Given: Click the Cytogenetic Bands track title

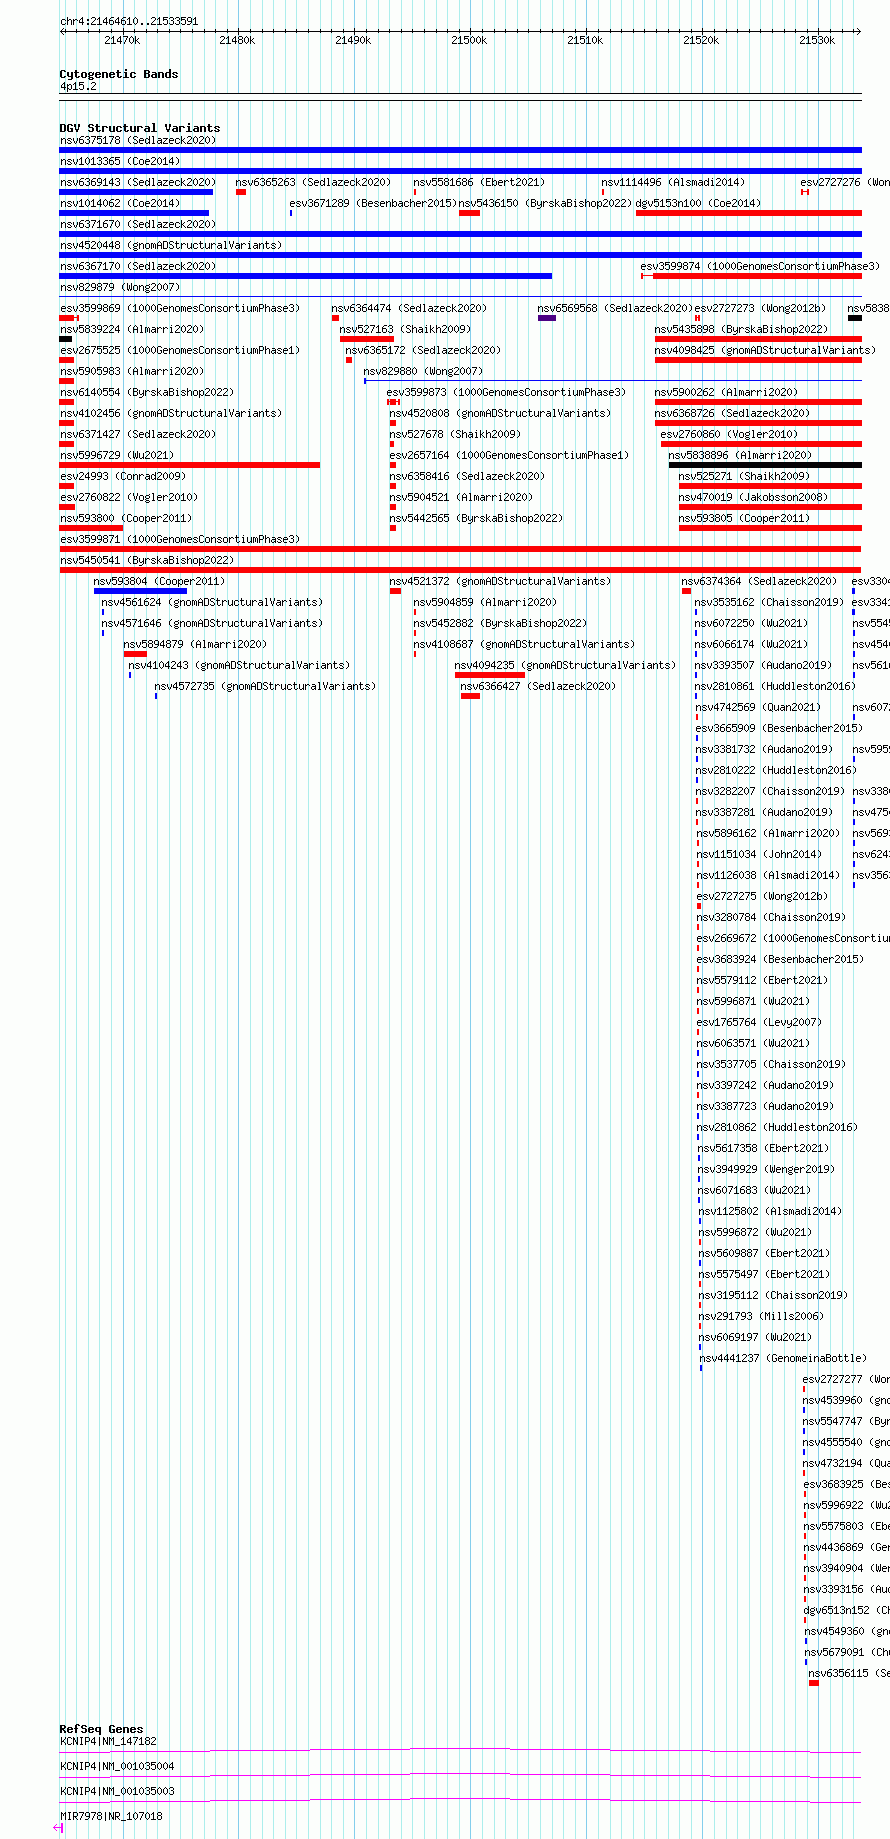Looking at the screenshot, I should tap(118, 74).
